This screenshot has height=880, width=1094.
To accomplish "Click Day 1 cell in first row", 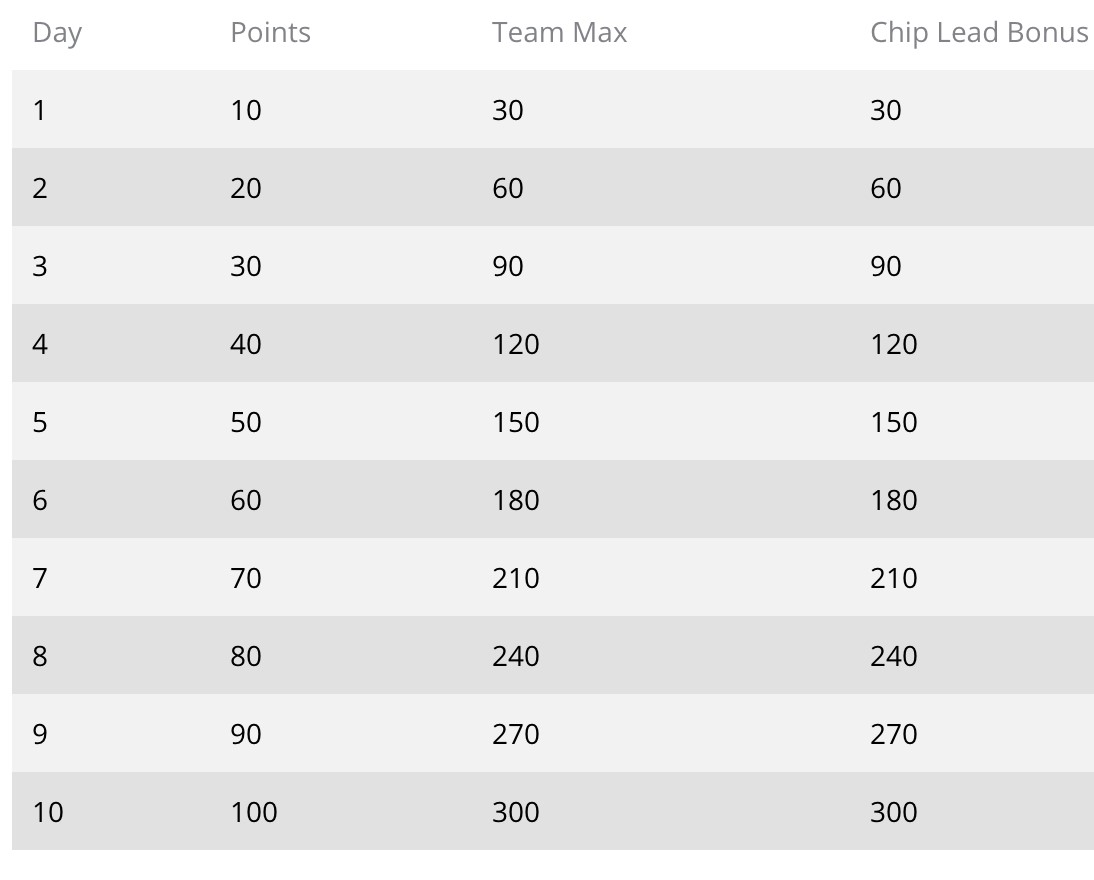I will tap(40, 110).
